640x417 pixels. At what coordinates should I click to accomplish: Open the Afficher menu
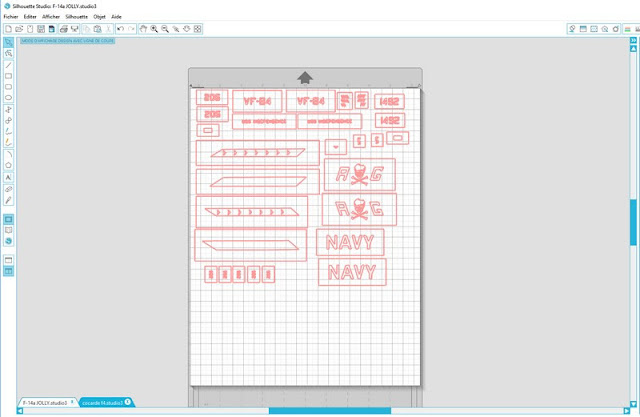pos(51,17)
